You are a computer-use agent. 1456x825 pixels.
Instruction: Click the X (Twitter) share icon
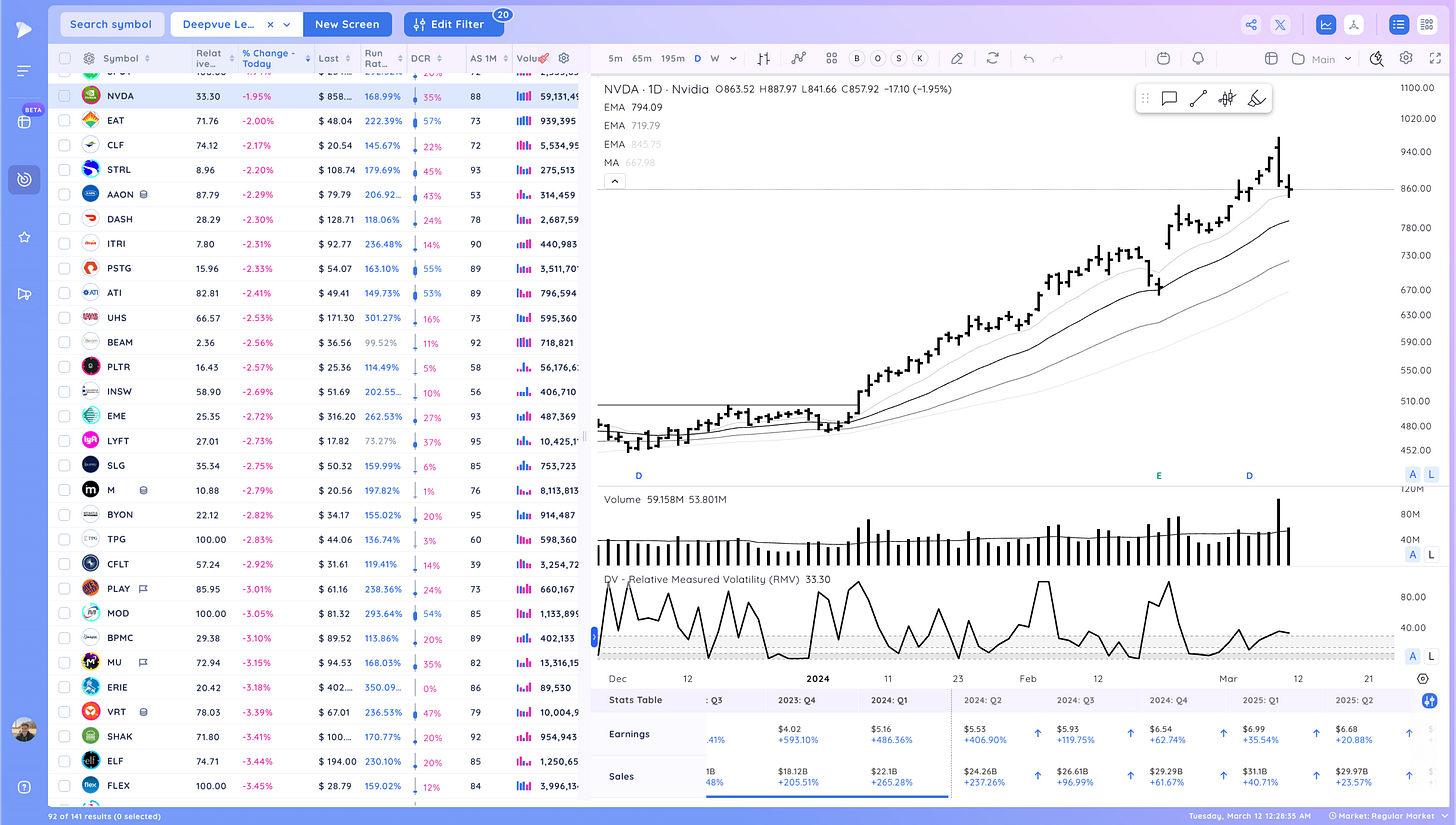[x=1280, y=24]
